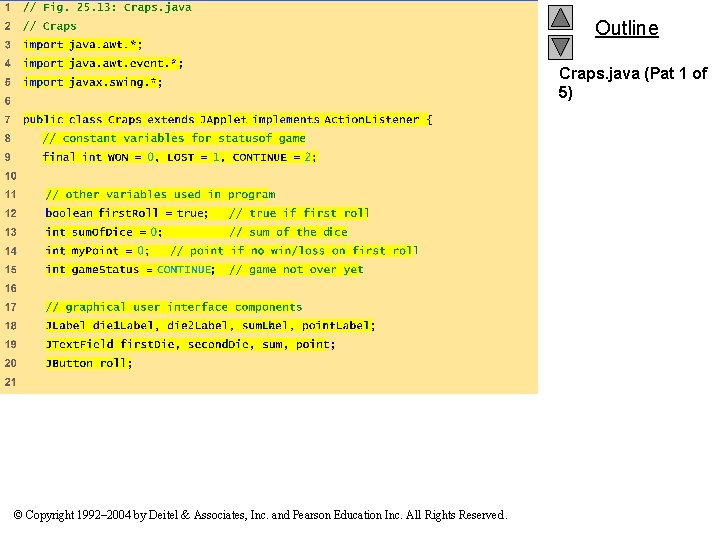Image resolution: width=720 pixels, height=540 pixels.
Task: Click the 'public class Craps extends JApplet' line
Action: coord(227,120)
